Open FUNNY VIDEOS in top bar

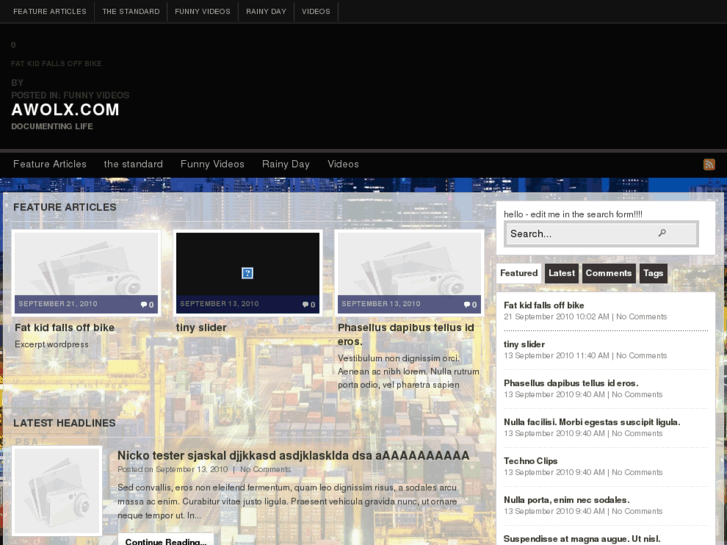click(x=203, y=11)
